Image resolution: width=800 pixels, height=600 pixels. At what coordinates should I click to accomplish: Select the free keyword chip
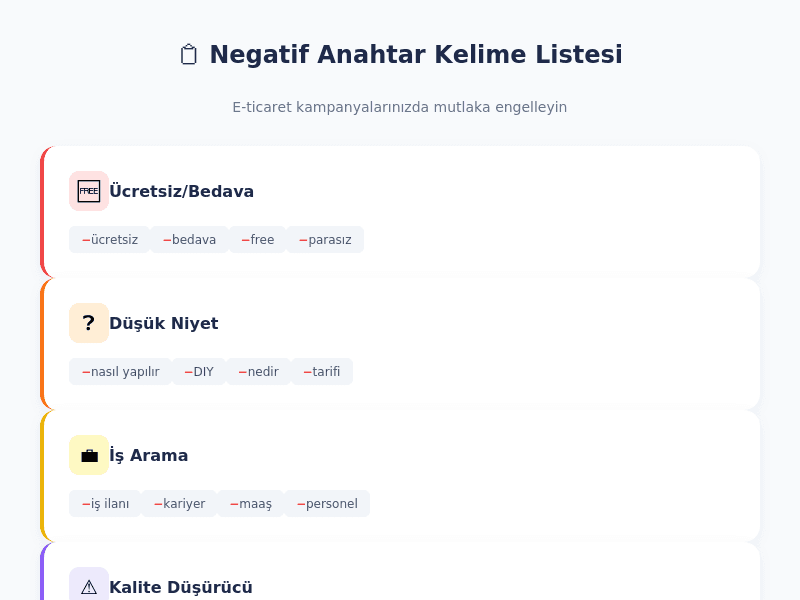[257, 240]
